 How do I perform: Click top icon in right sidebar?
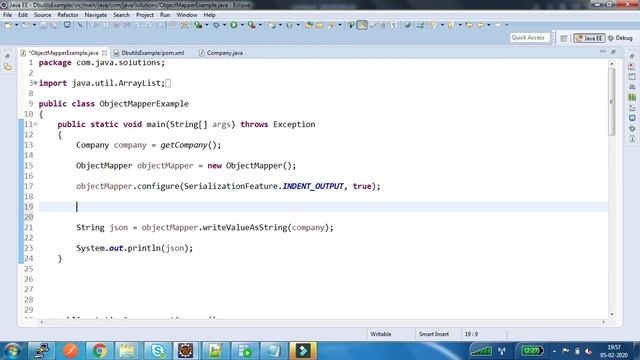click(632, 56)
